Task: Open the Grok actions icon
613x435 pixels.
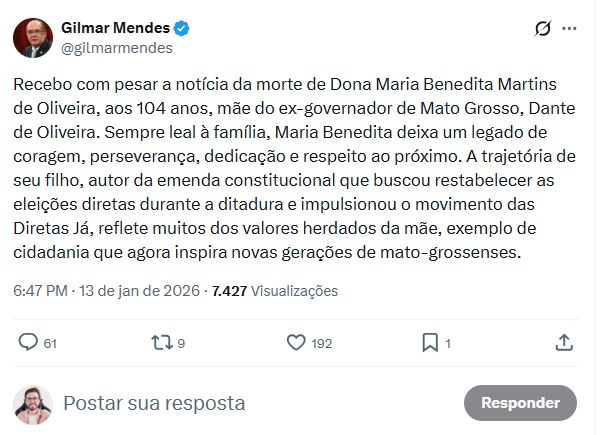Action: (543, 29)
